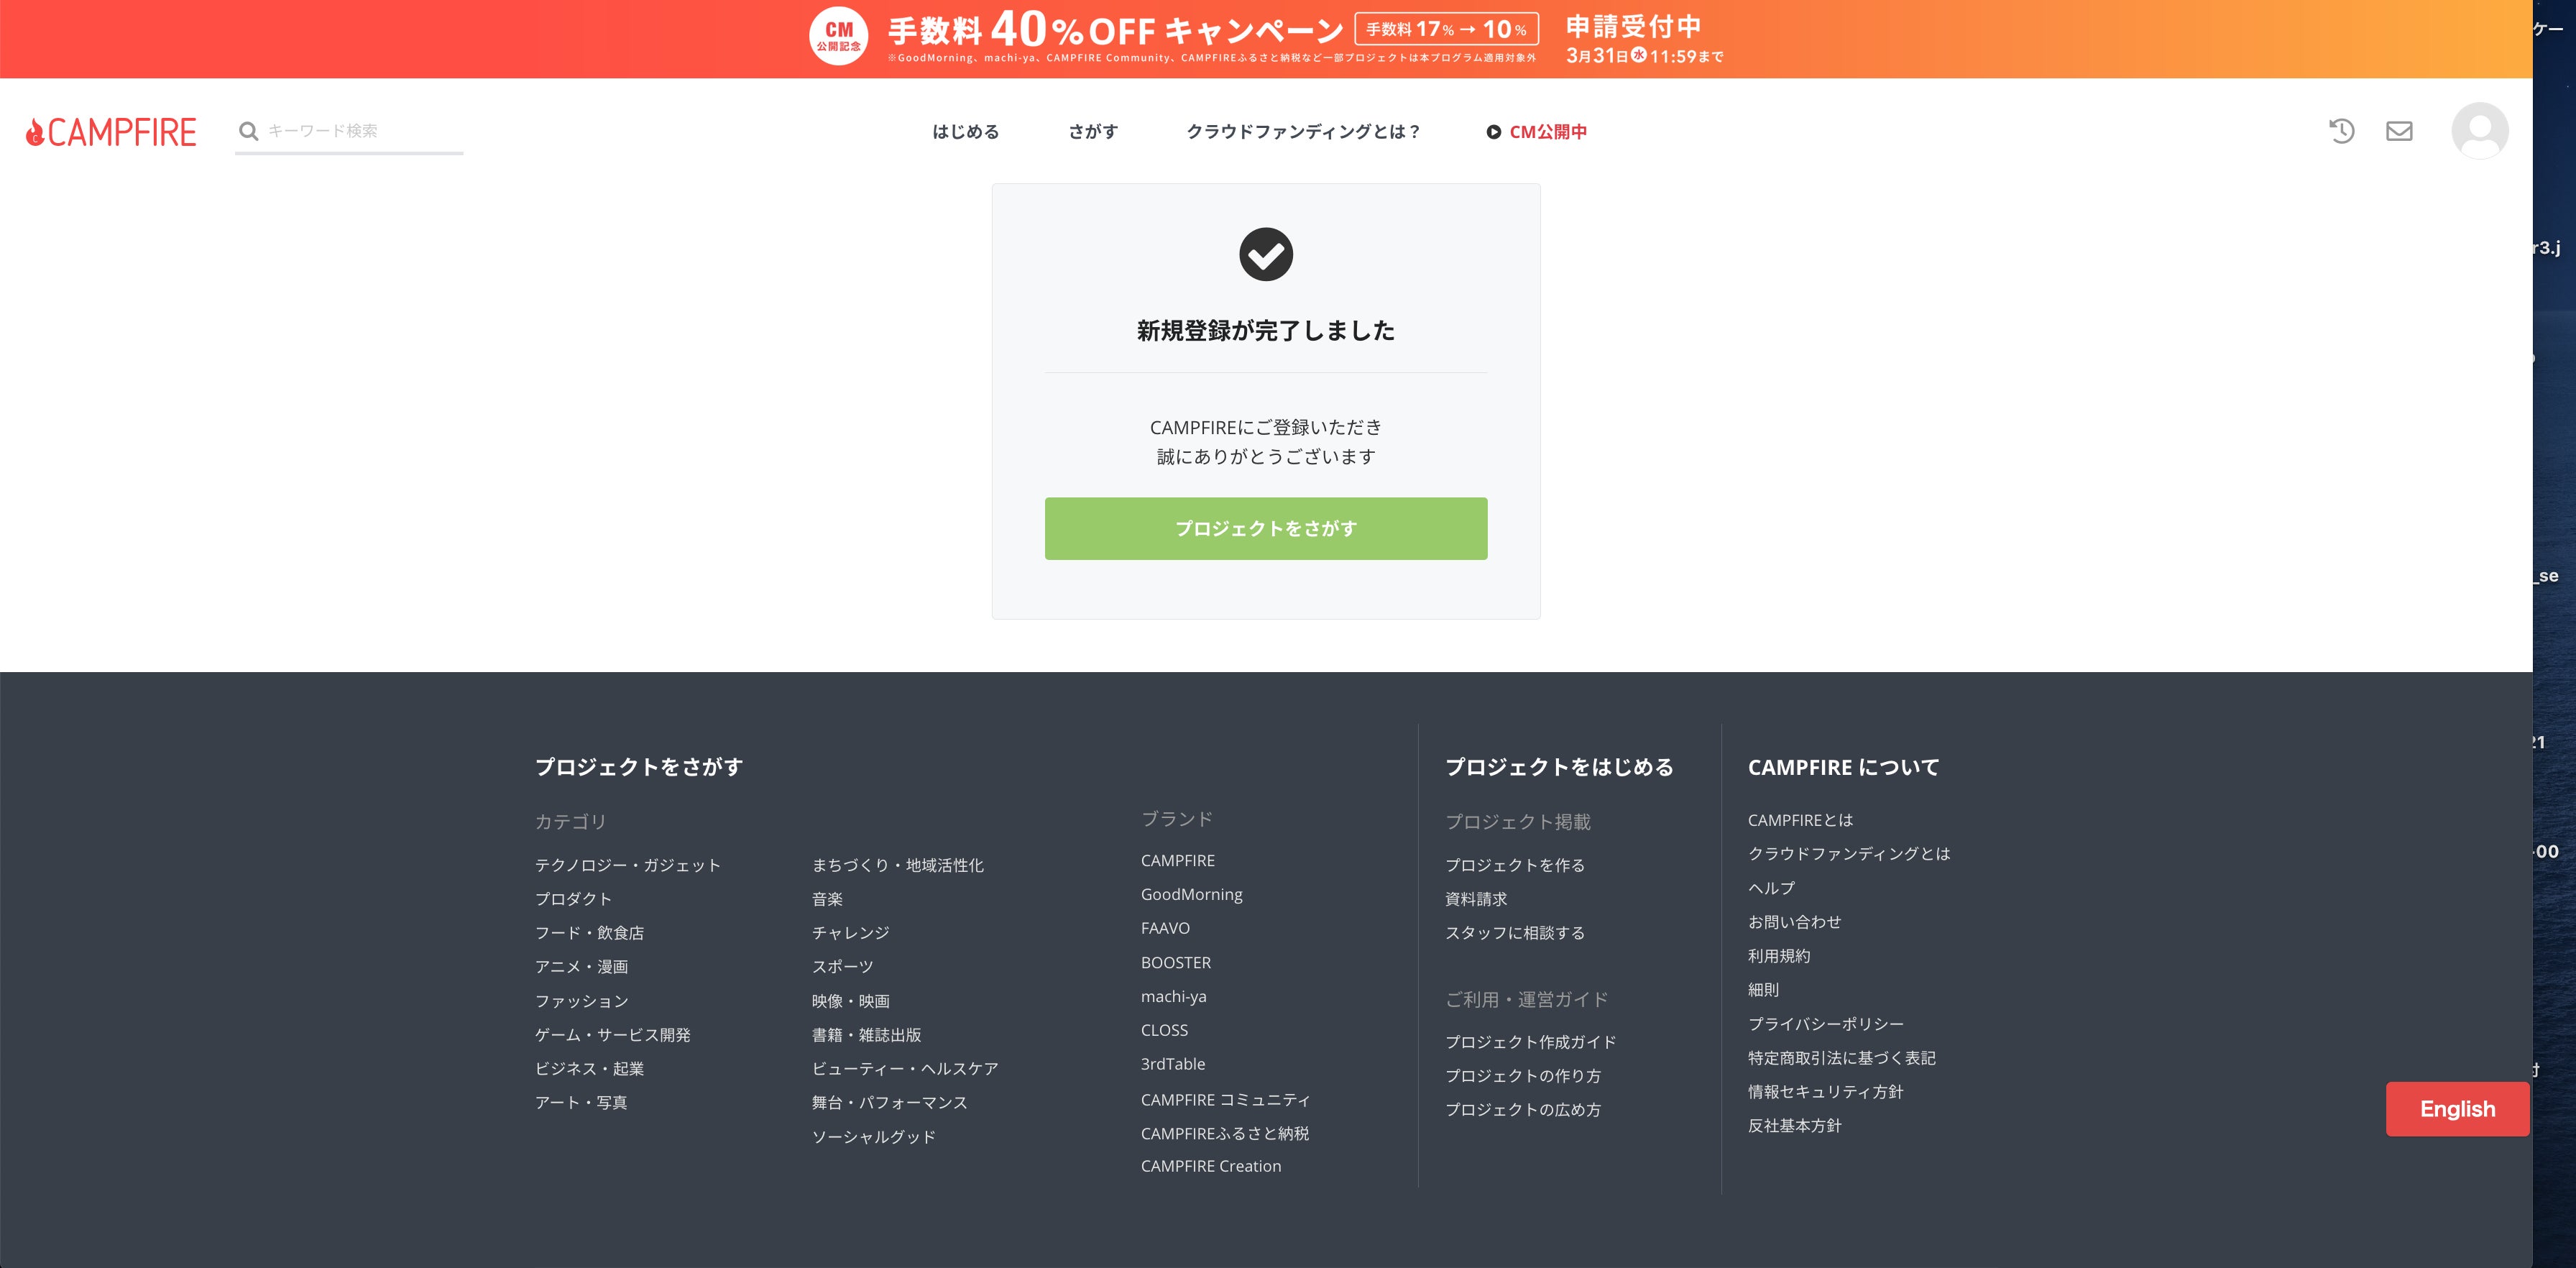This screenshot has width=2576, height=1268.
Task: Click the CM公開記念 circle badge
Action: [x=838, y=37]
